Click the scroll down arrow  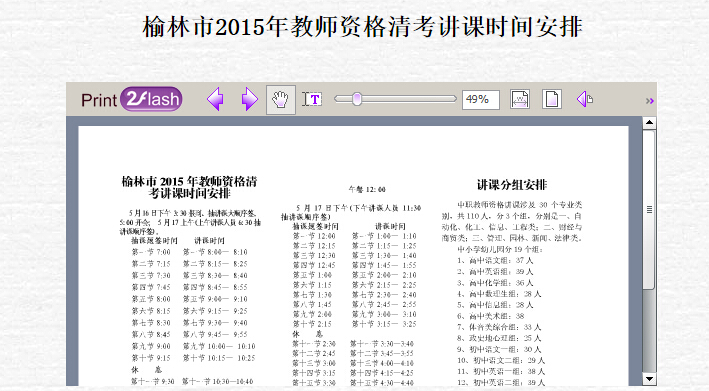pos(649,379)
